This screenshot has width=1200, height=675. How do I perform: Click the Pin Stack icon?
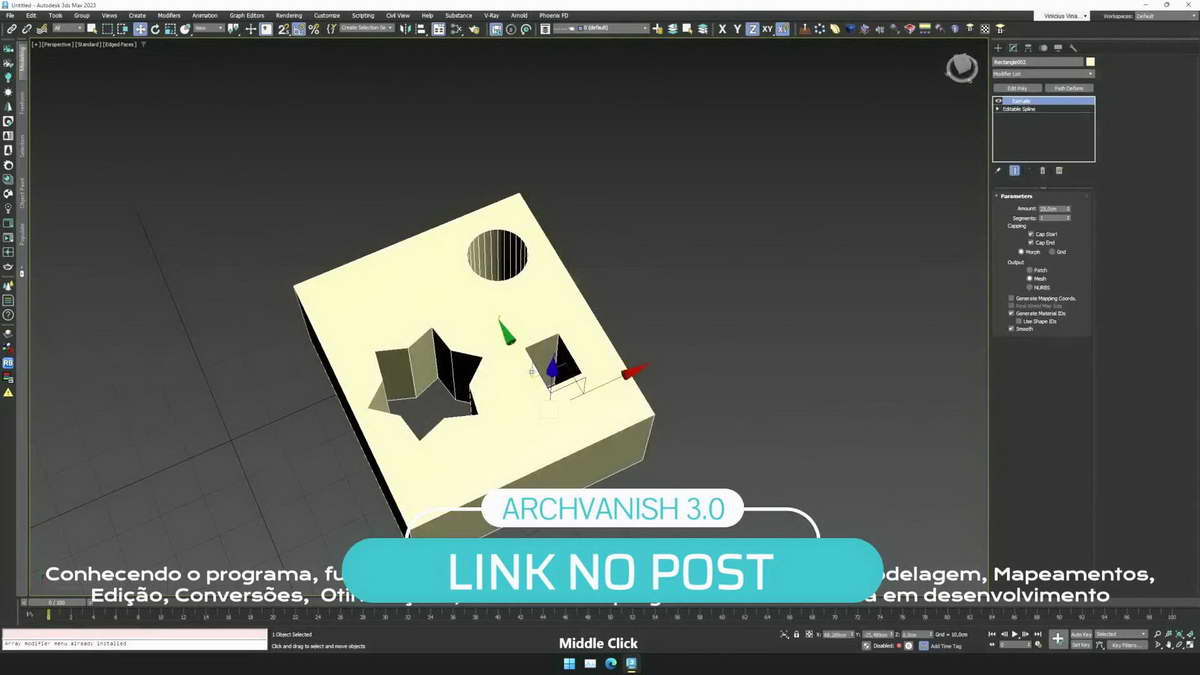[x=998, y=171]
